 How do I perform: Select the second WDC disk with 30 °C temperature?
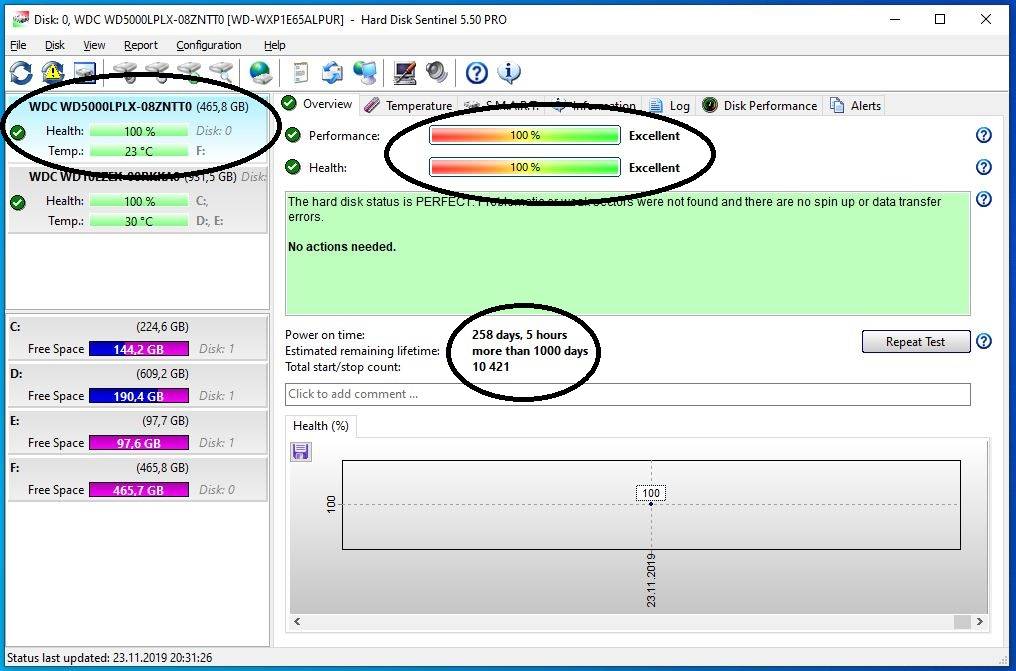(x=137, y=199)
